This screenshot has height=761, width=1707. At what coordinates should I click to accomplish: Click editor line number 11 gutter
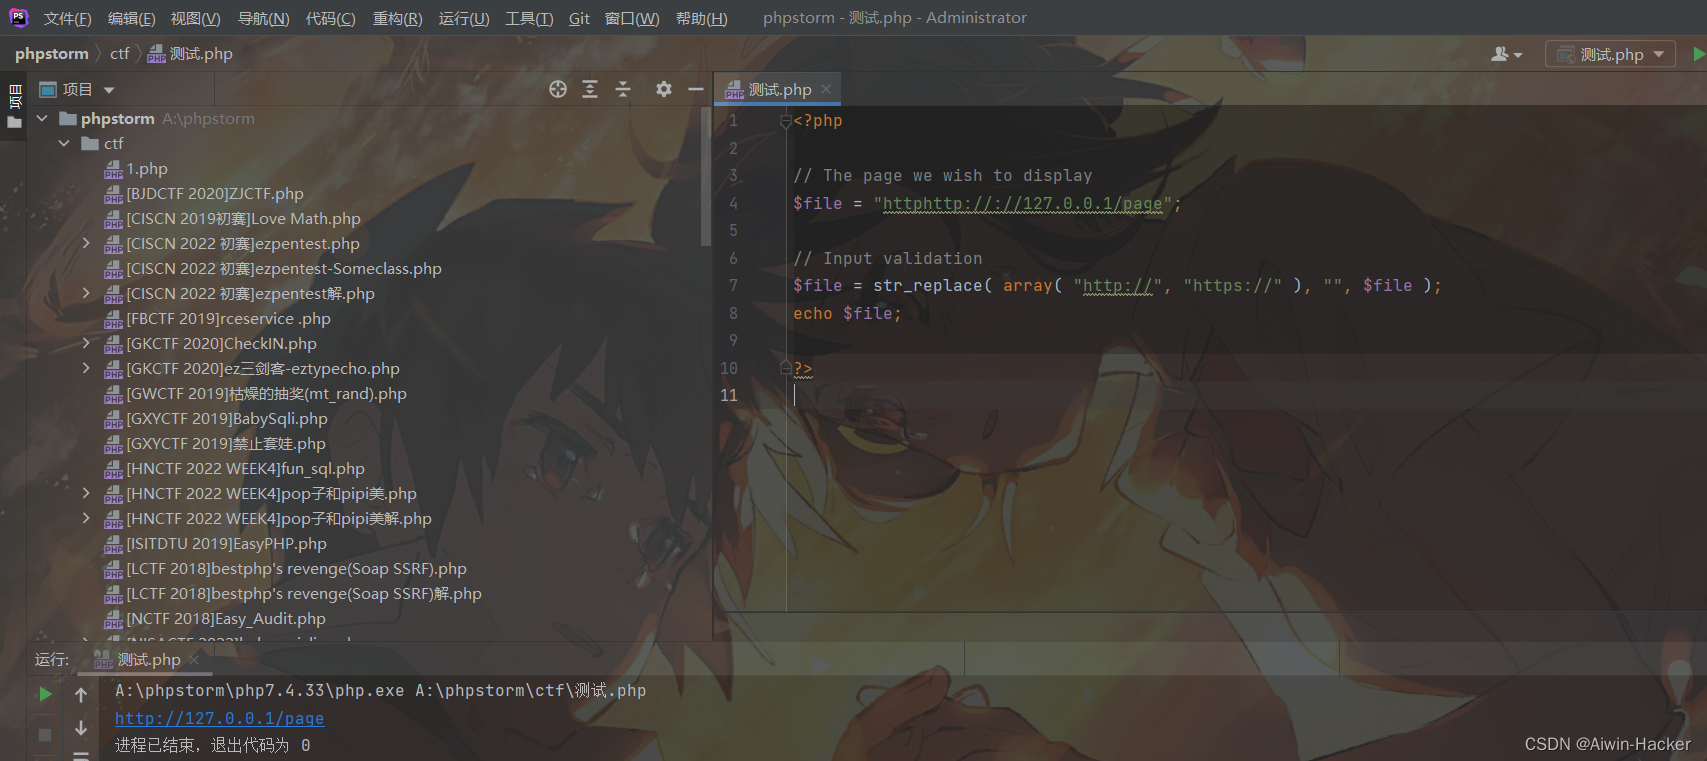click(x=729, y=395)
